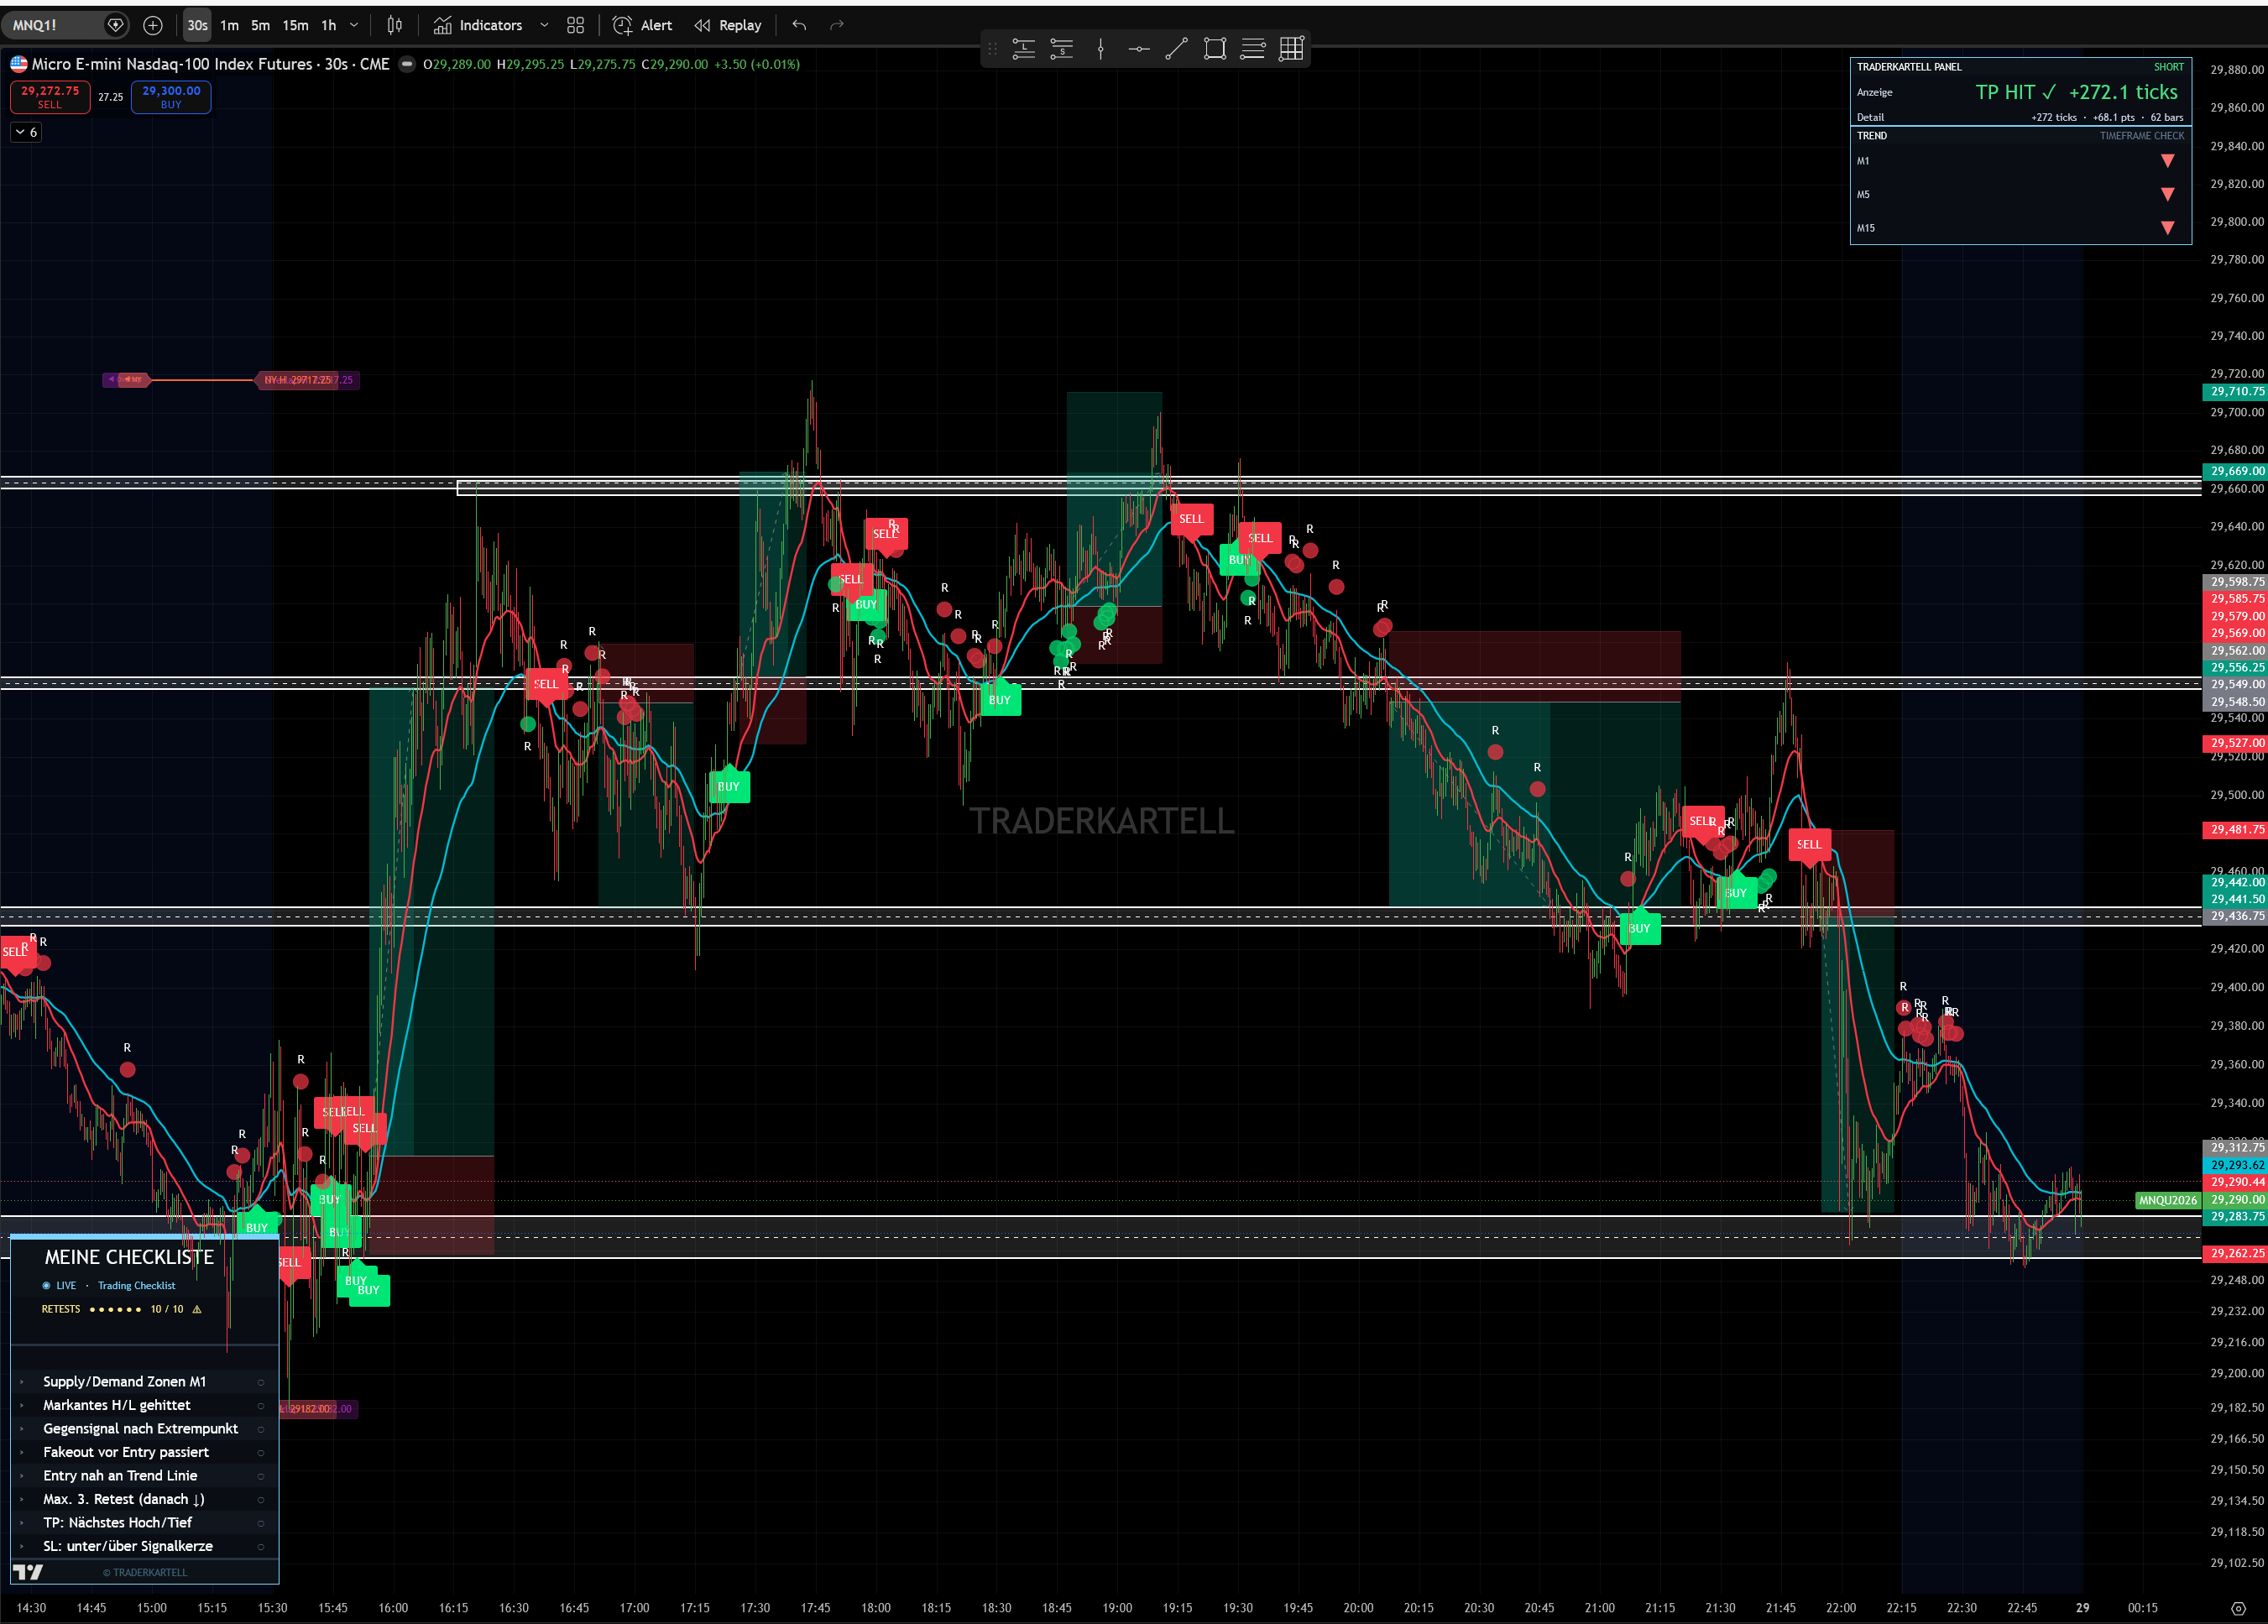
Task: Click the 29,710.75 price scale label
Action: pyautogui.click(x=2235, y=392)
